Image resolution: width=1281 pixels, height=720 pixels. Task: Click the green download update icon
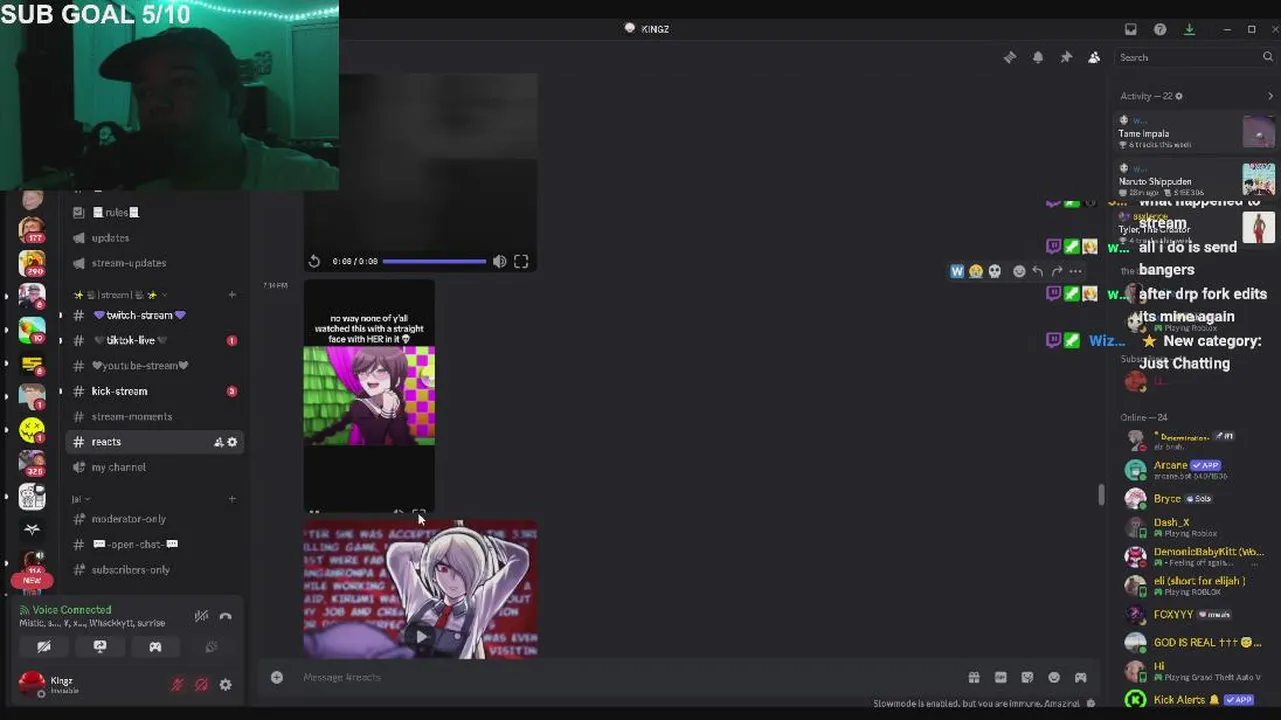click(x=1189, y=29)
